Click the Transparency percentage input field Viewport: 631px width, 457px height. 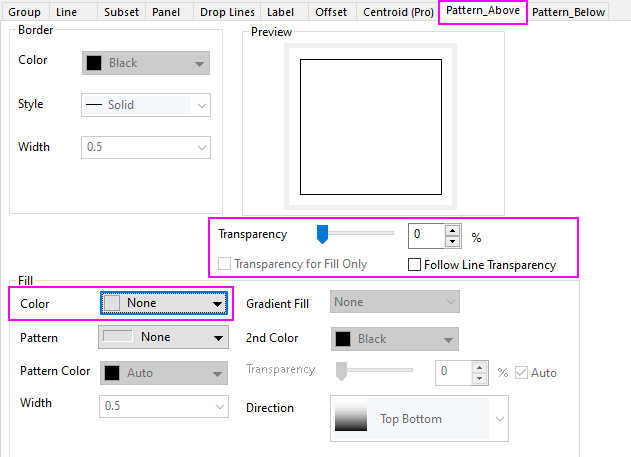[427, 236]
